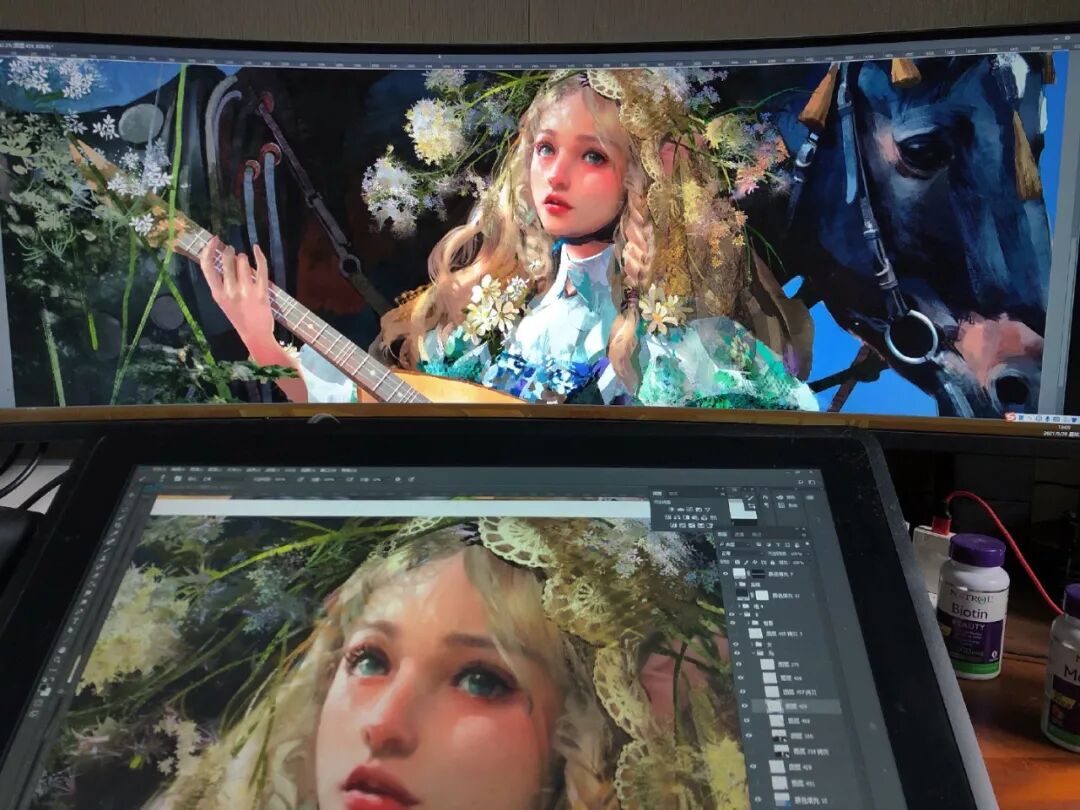This screenshot has width=1080, height=810.
Task: Toggle visibility of the bottom Color Fill layer
Action: coord(758,799)
